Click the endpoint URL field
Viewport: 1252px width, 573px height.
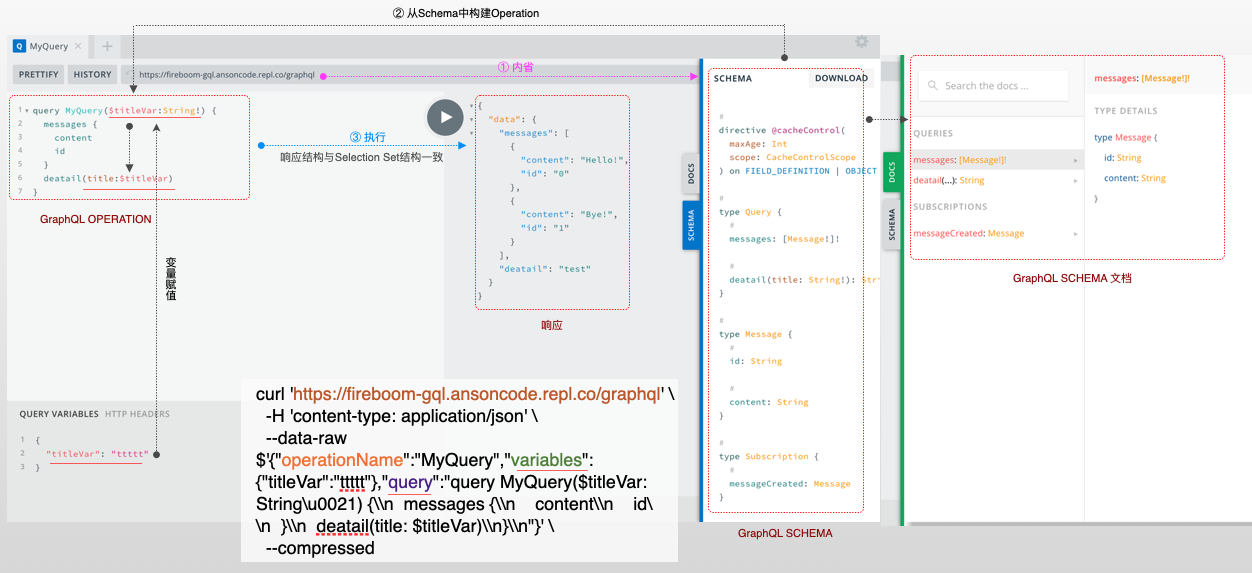point(228,74)
